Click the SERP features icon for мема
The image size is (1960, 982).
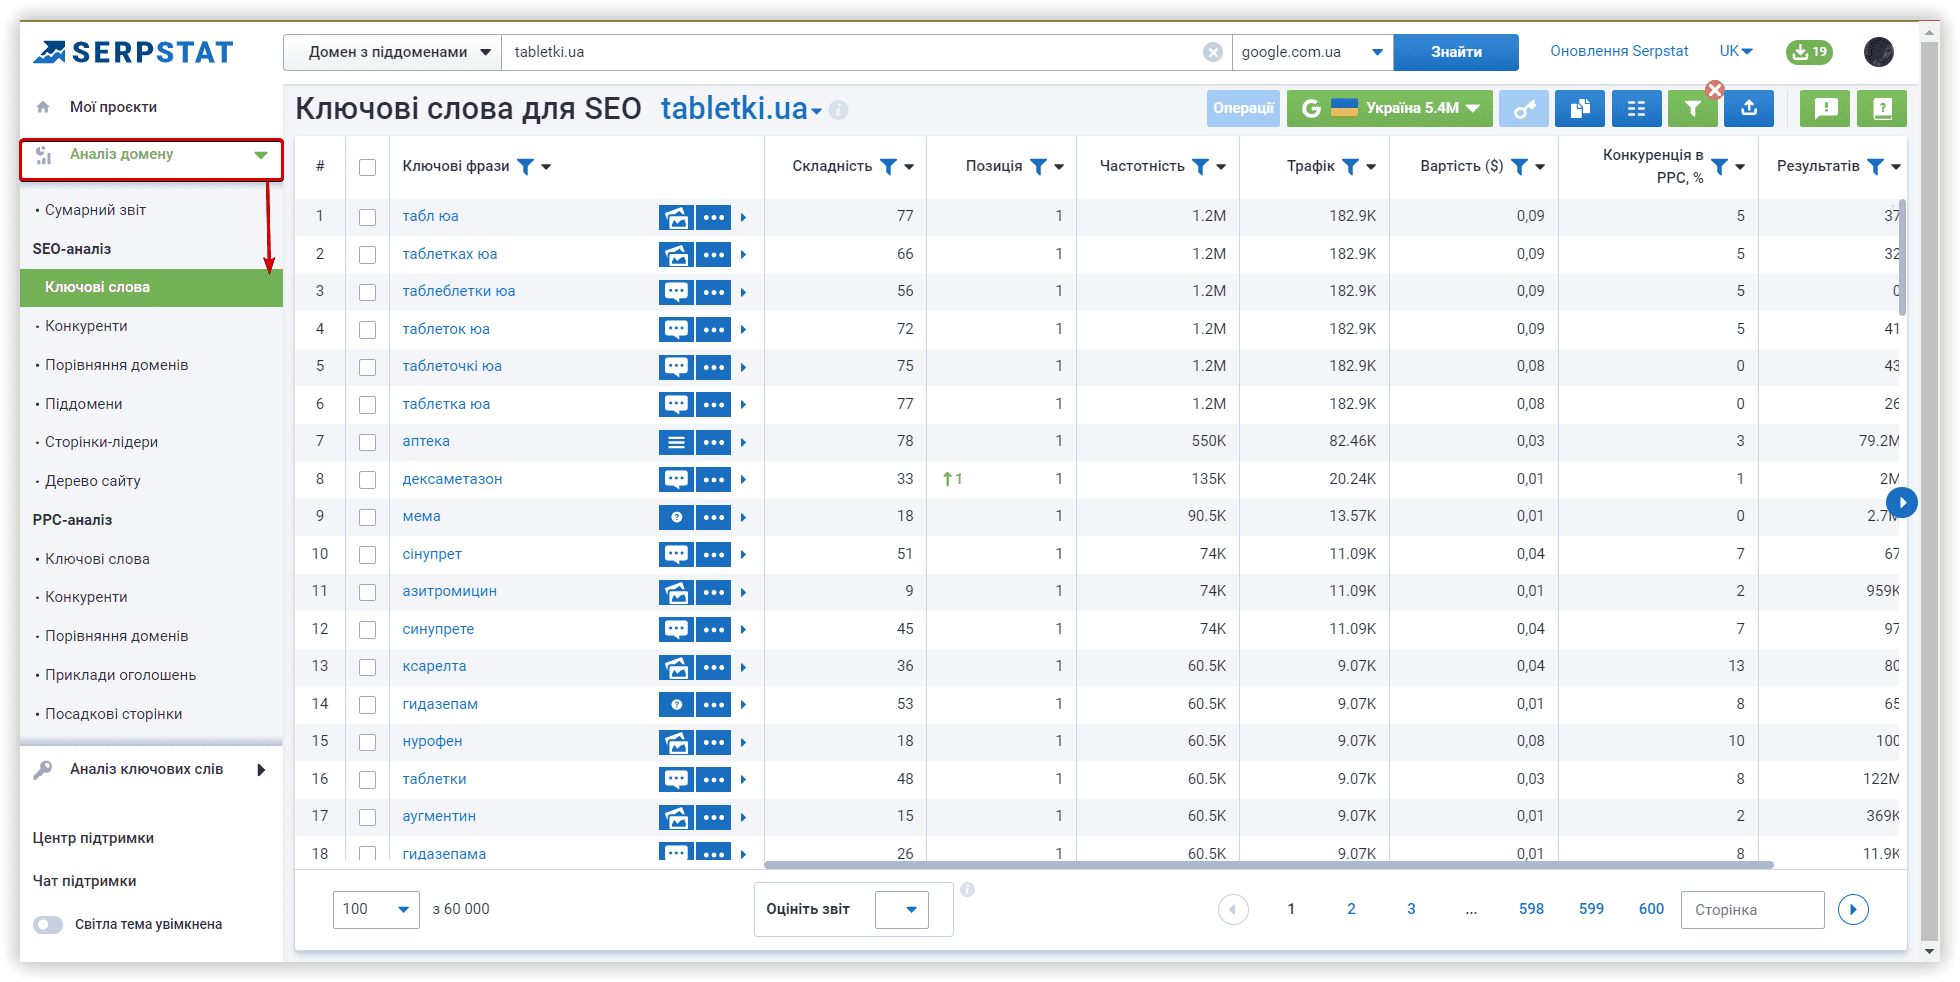pyautogui.click(x=677, y=517)
